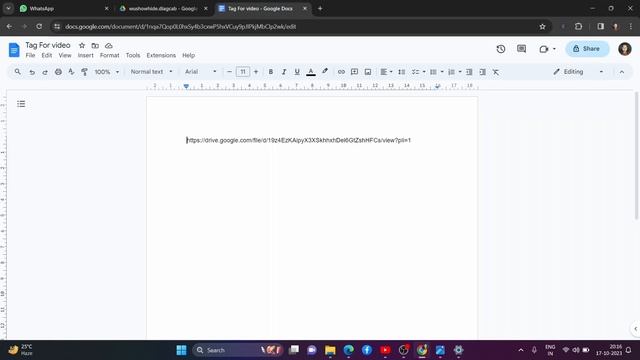Open the Extensions menu
Screen dimensions: 640x360
click(x=161, y=55)
